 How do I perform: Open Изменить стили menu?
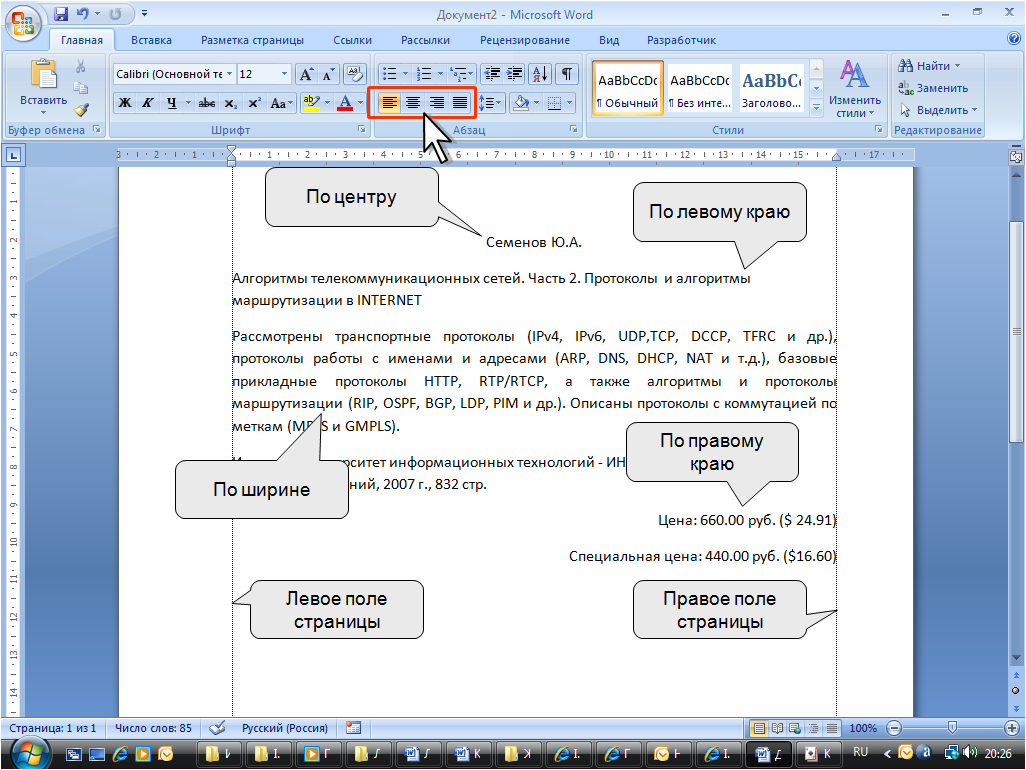(855, 89)
